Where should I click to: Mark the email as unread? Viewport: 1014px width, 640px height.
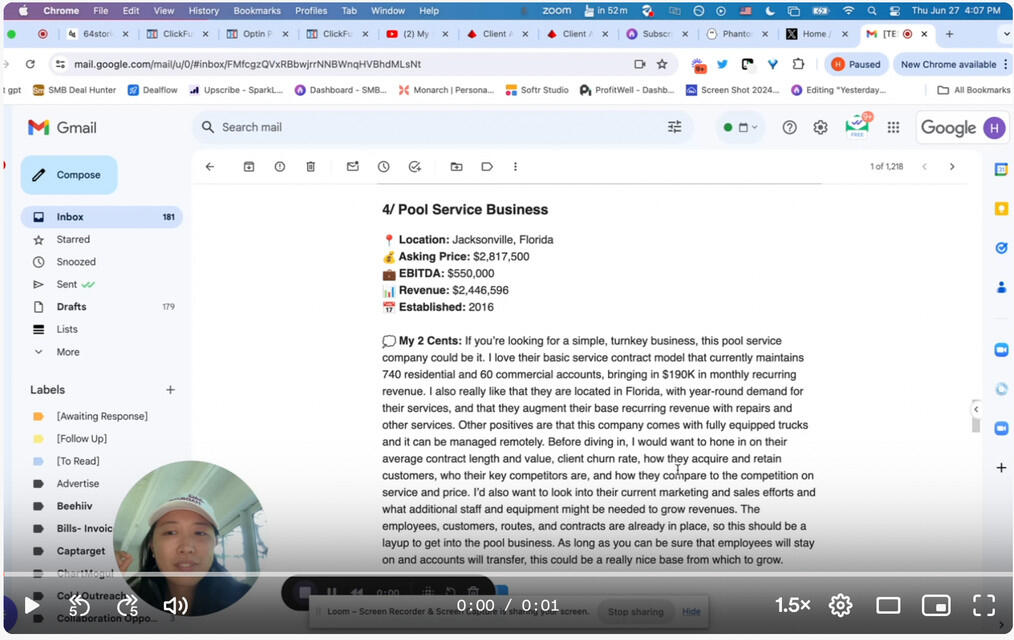[x=353, y=167]
